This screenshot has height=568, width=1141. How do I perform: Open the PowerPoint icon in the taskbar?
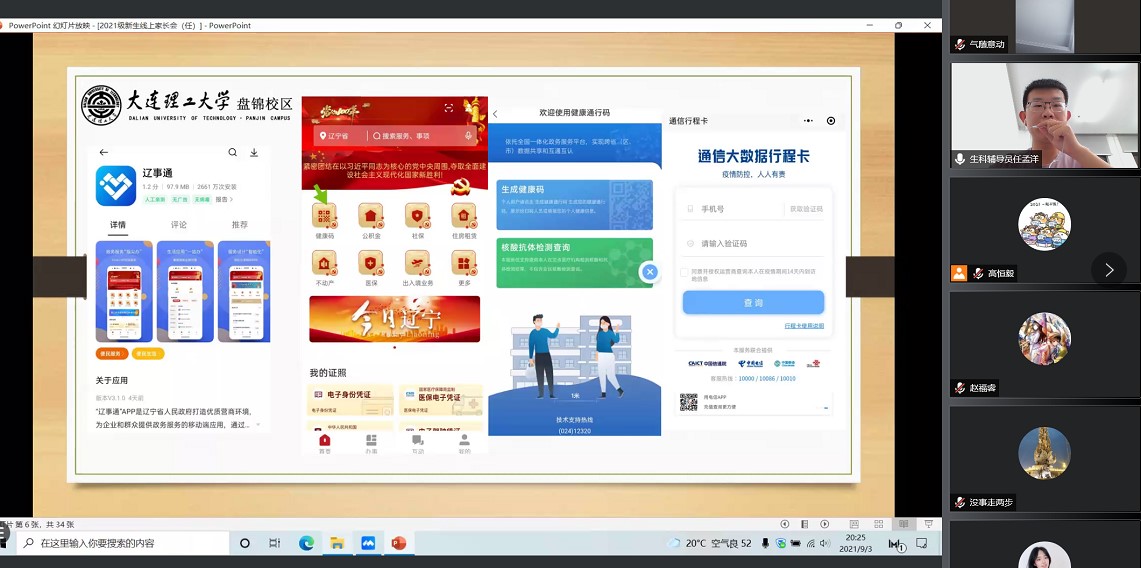(398, 543)
